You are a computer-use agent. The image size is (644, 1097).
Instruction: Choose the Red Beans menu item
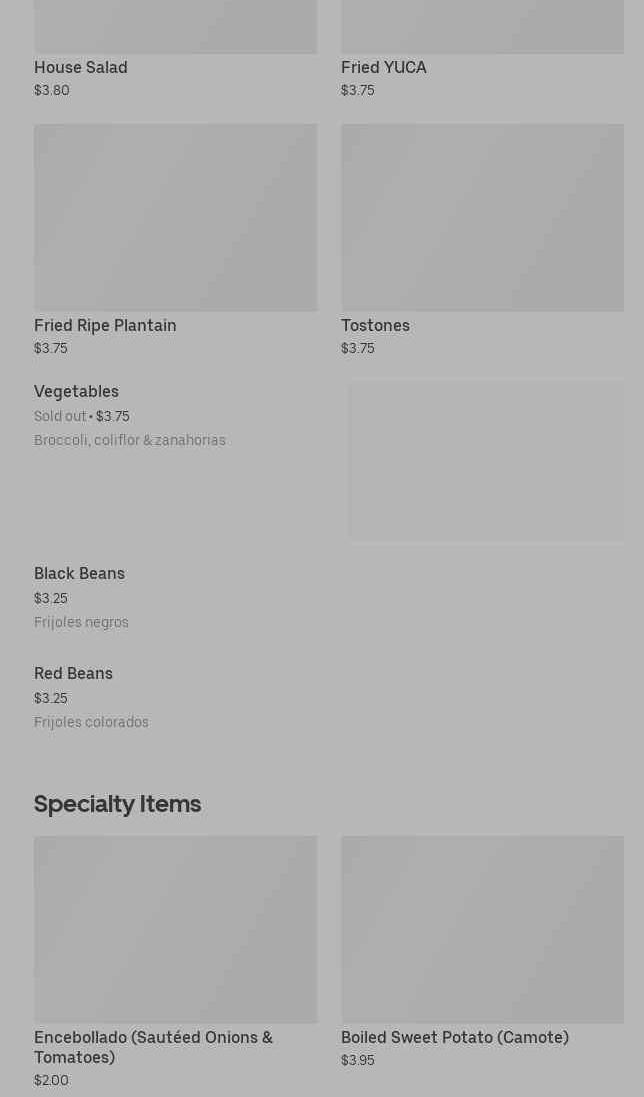[73, 673]
